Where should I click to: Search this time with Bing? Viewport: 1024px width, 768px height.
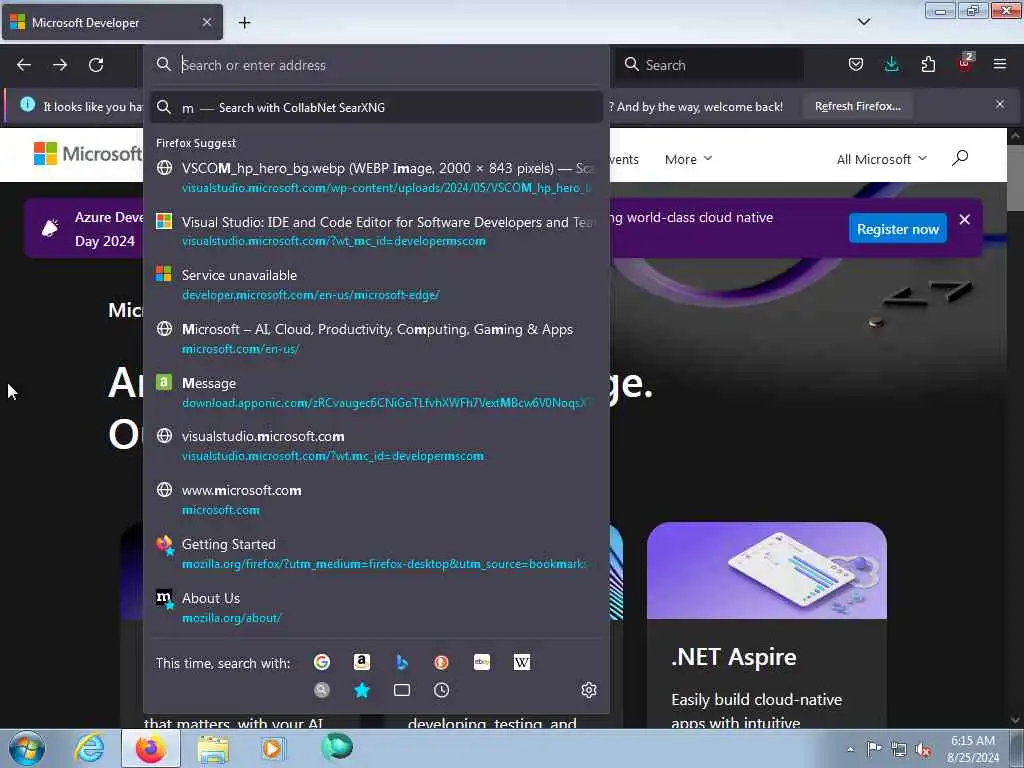[402, 662]
